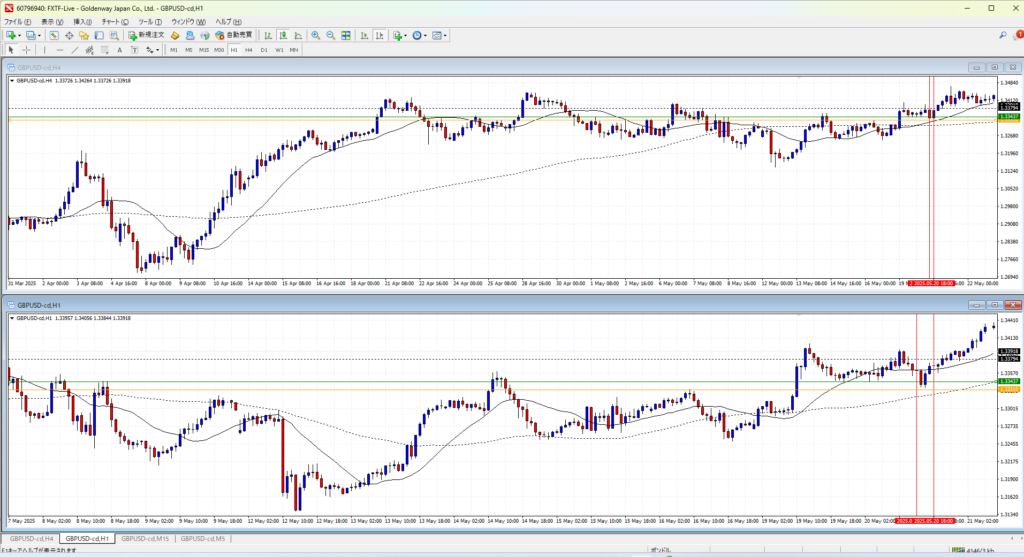Expand the profiles dropdown in toolbar
Image resolution: width=1024 pixels, height=557 pixels.
[38, 35]
